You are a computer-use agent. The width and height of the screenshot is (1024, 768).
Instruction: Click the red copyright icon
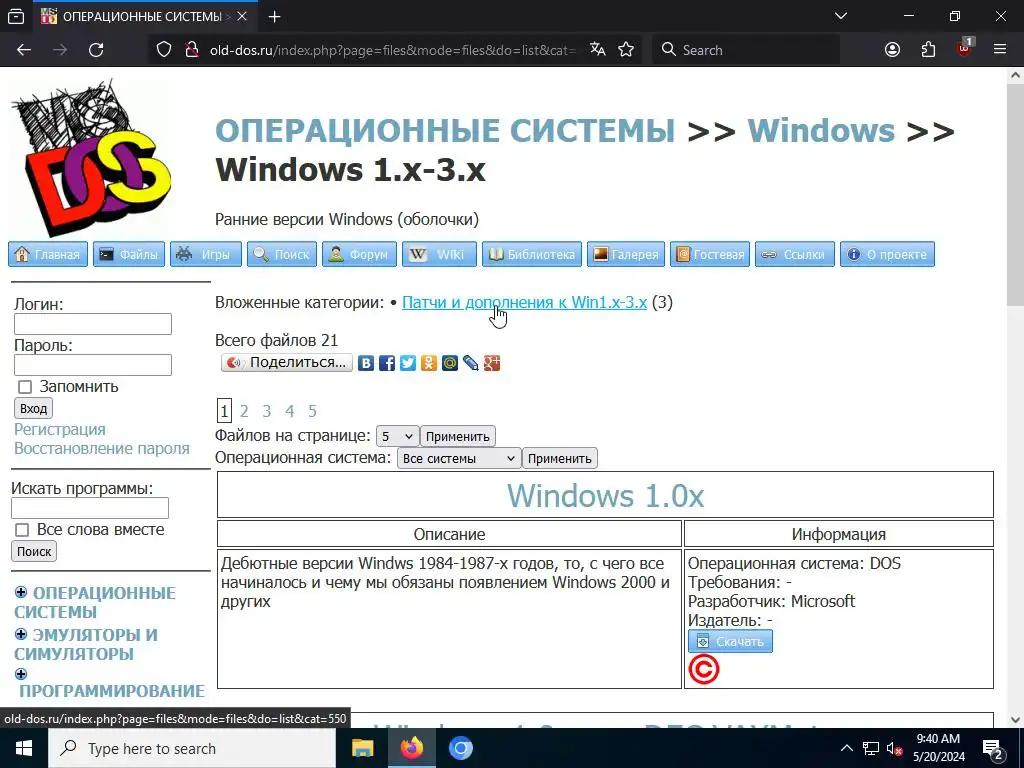pyautogui.click(x=704, y=669)
